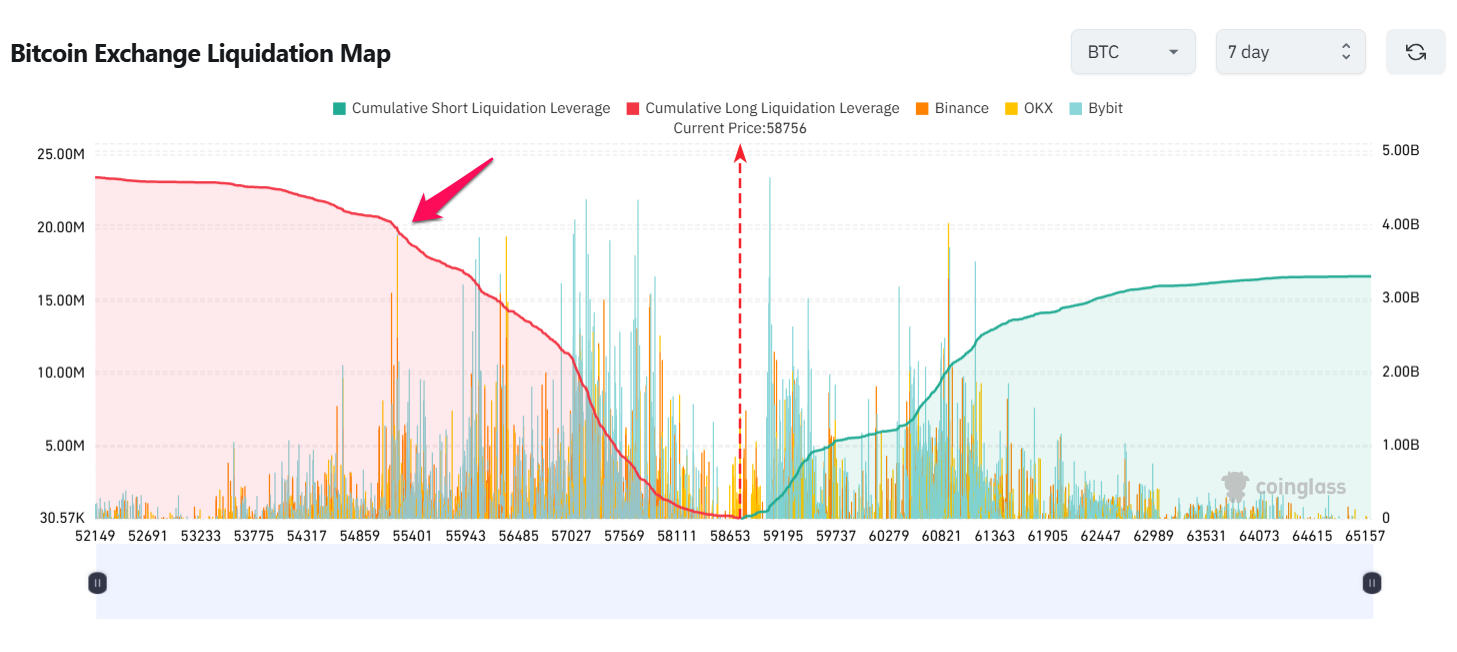Toggle Cumulative Short Liquidation Leverage legend
The width and height of the screenshot is (1457, 652).
coord(471,108)
